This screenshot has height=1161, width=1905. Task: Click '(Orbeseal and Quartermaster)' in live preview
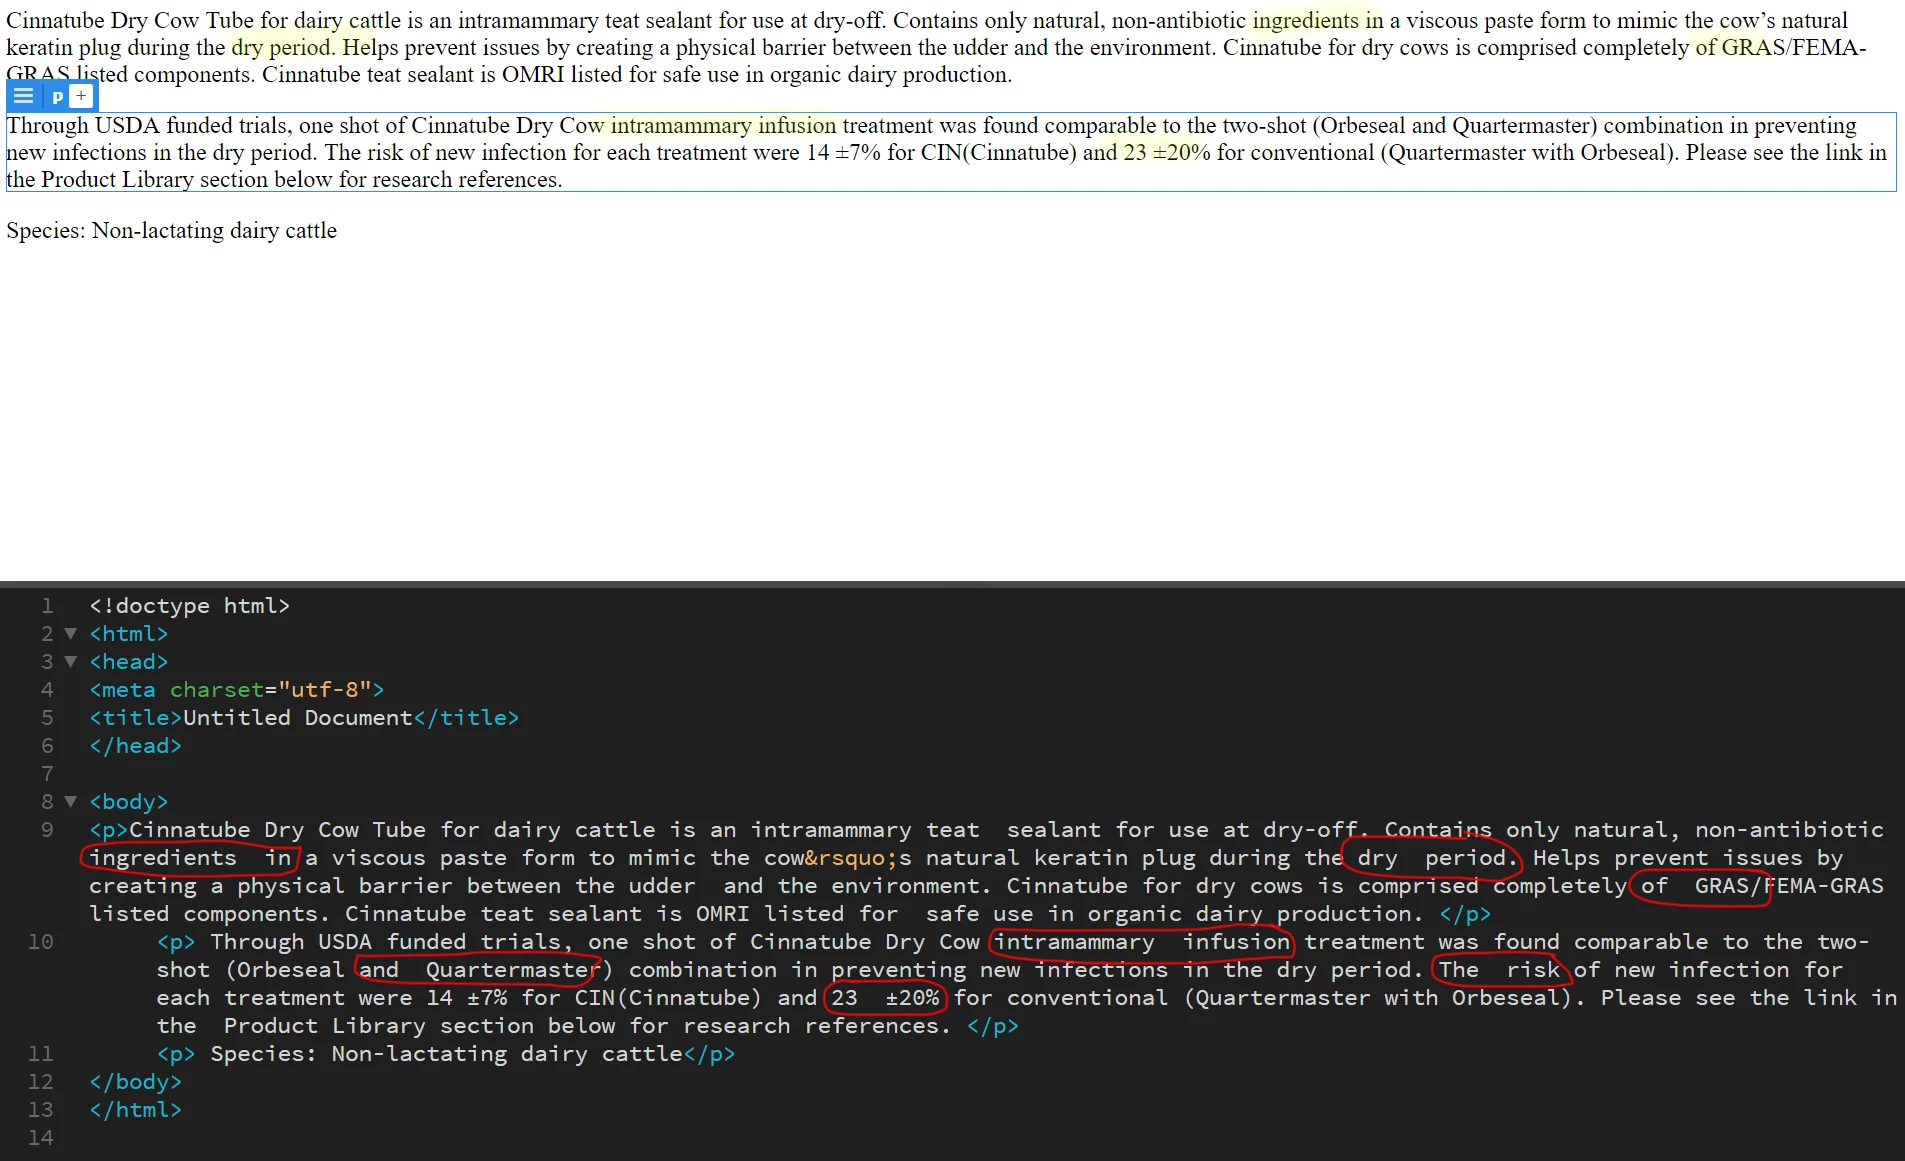pyautogui.click(x=1455, y=125)
